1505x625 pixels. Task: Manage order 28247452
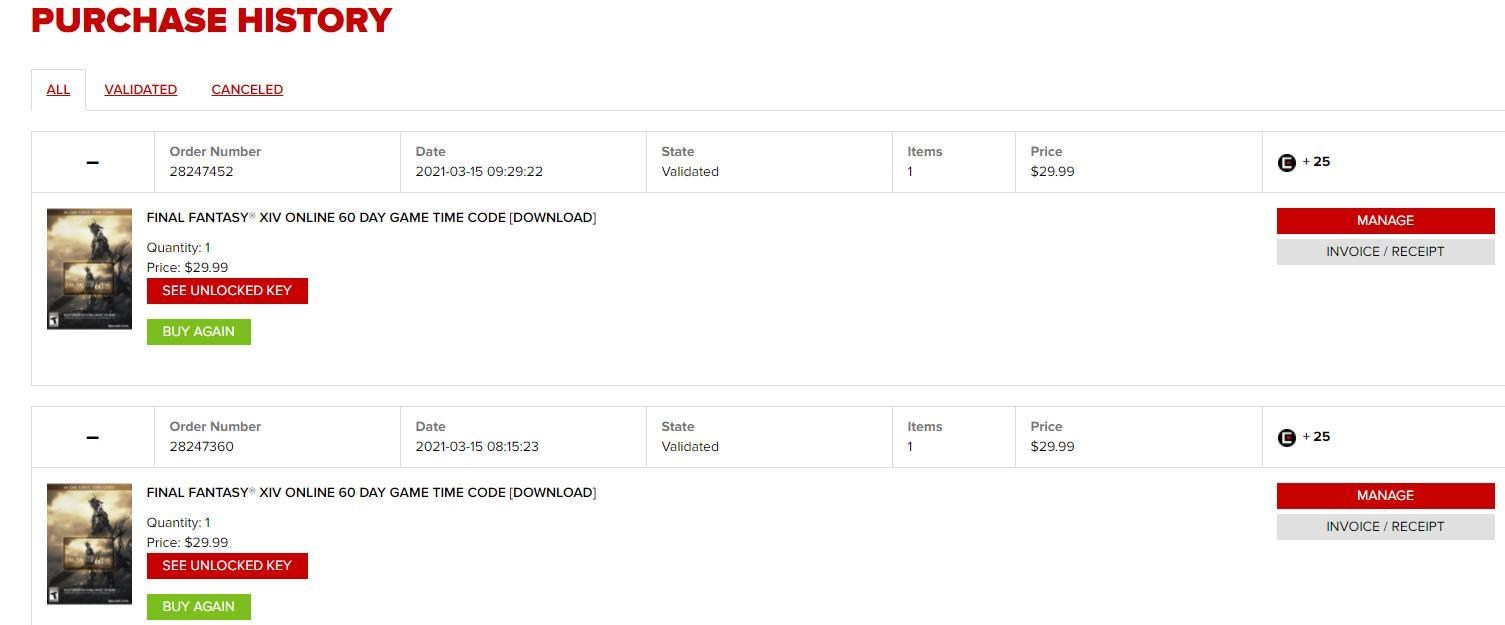(1385, 221)
